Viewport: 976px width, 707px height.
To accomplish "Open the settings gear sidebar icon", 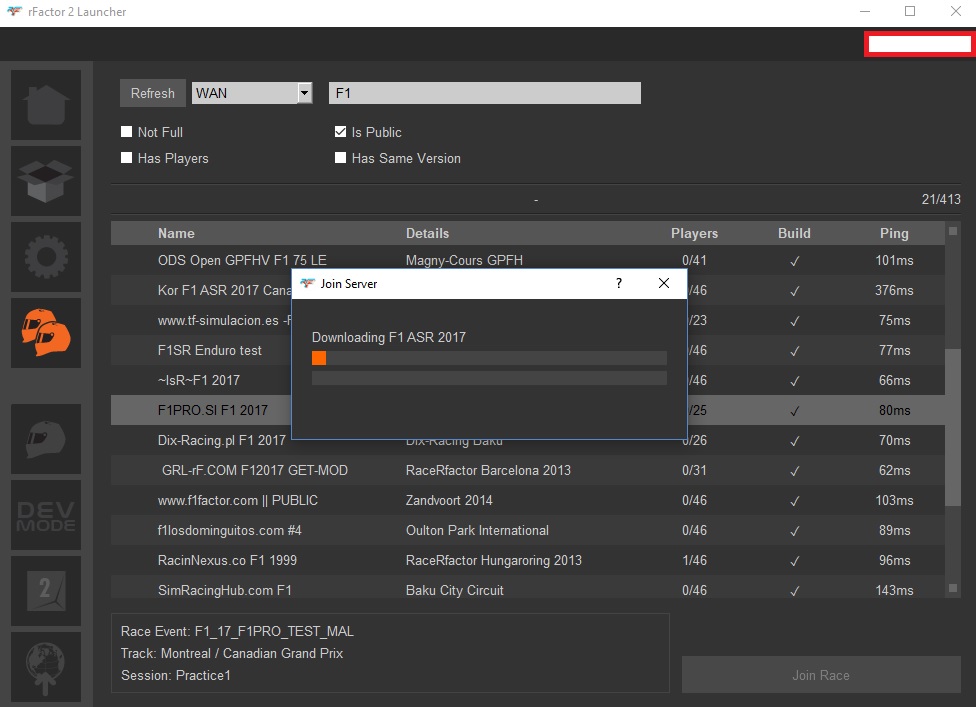I will point(45,257).
